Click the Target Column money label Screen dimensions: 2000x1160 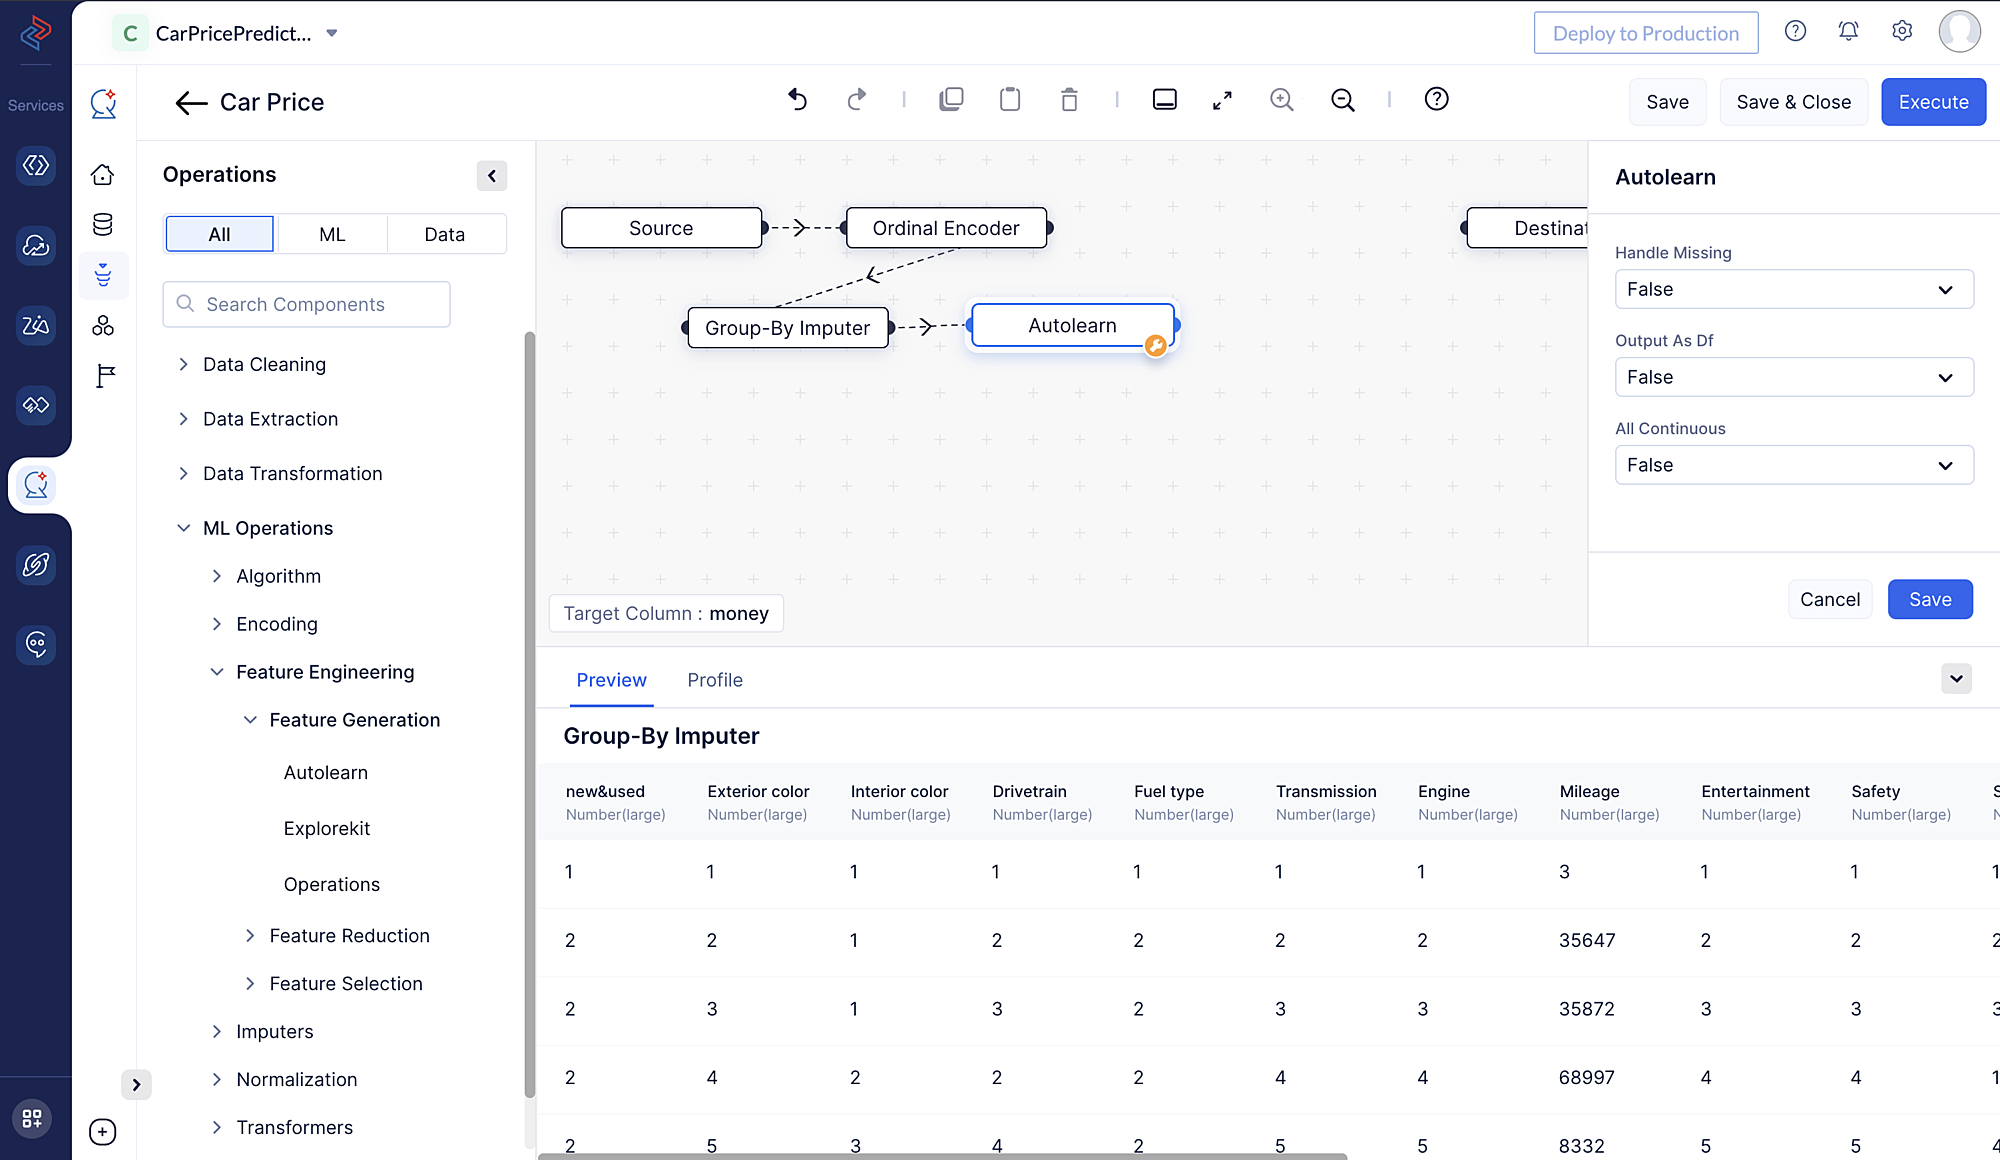[x=667, y=613]
